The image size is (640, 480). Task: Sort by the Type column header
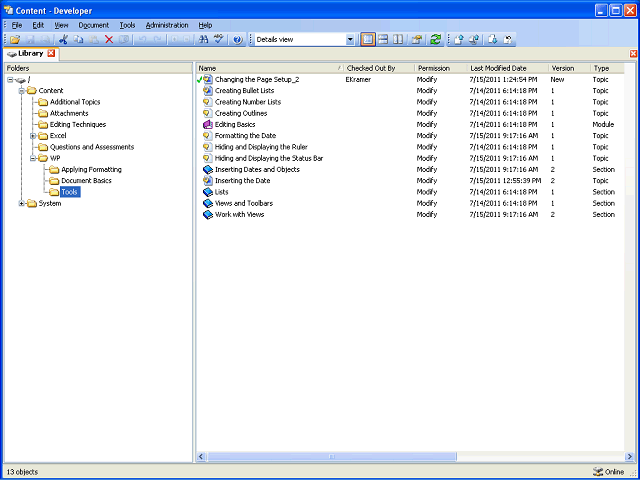[607, 68]
